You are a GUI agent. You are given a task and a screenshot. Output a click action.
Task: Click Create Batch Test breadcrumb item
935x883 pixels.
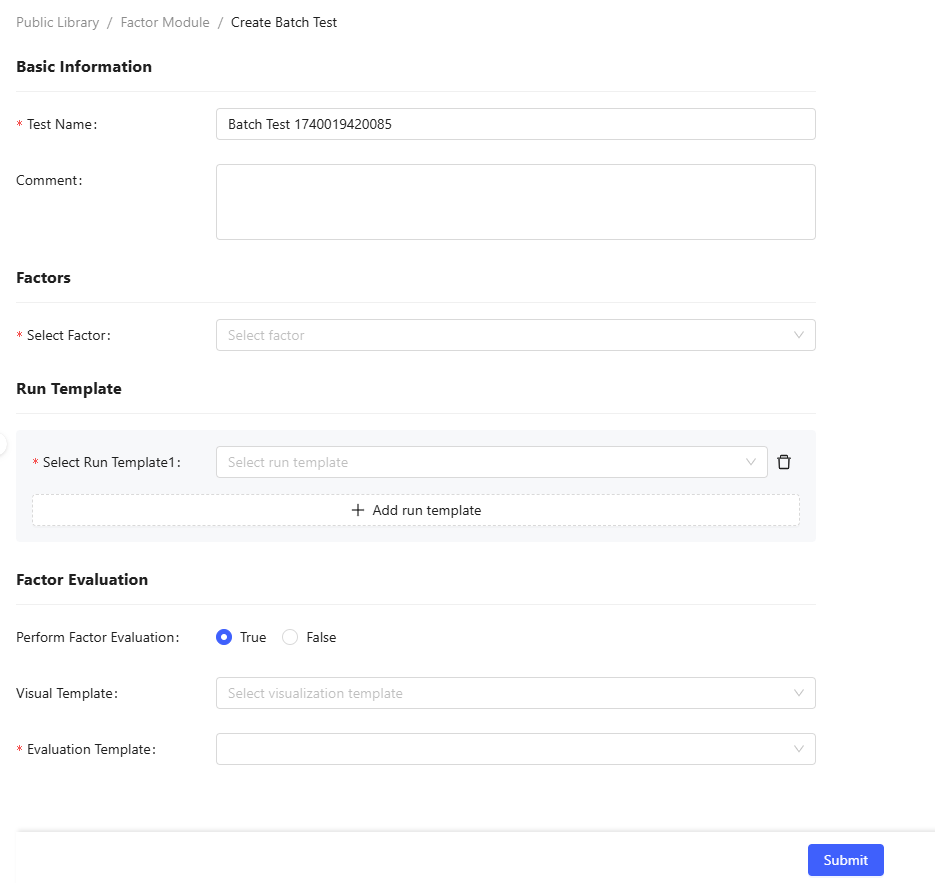284,22
